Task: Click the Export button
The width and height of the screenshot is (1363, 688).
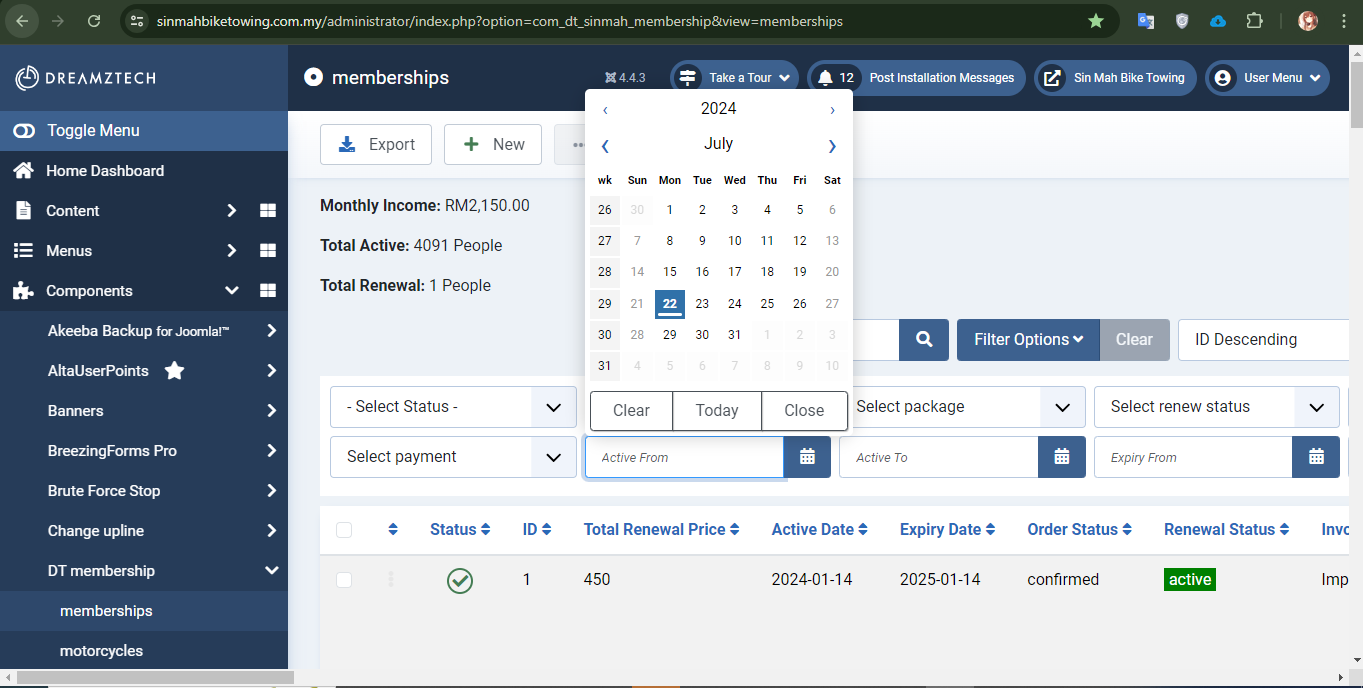Action: (x=376, y=145)
